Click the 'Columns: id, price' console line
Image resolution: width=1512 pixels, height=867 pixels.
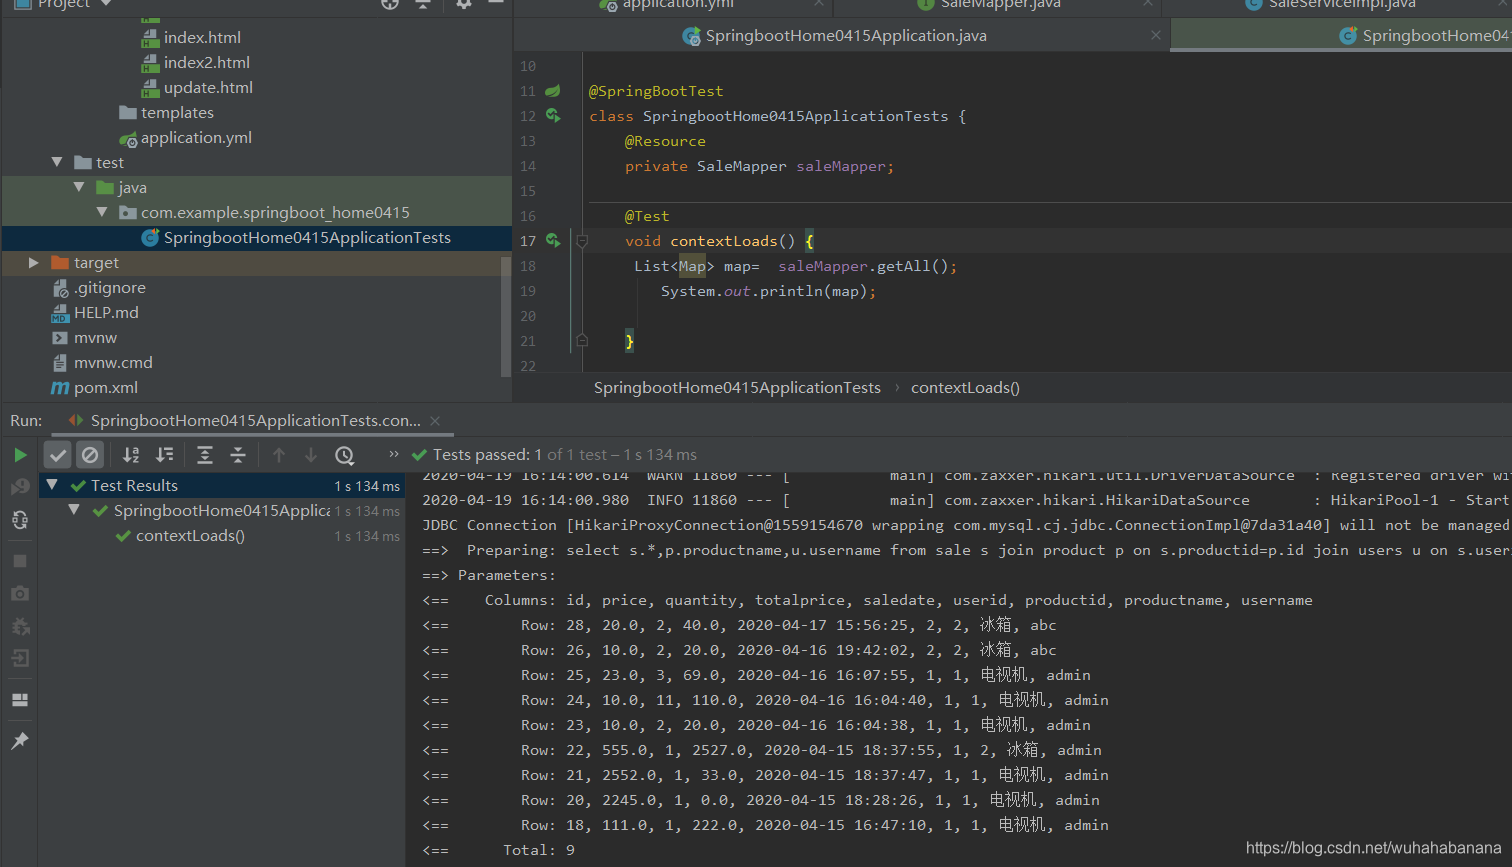click(x=867, y=600)
